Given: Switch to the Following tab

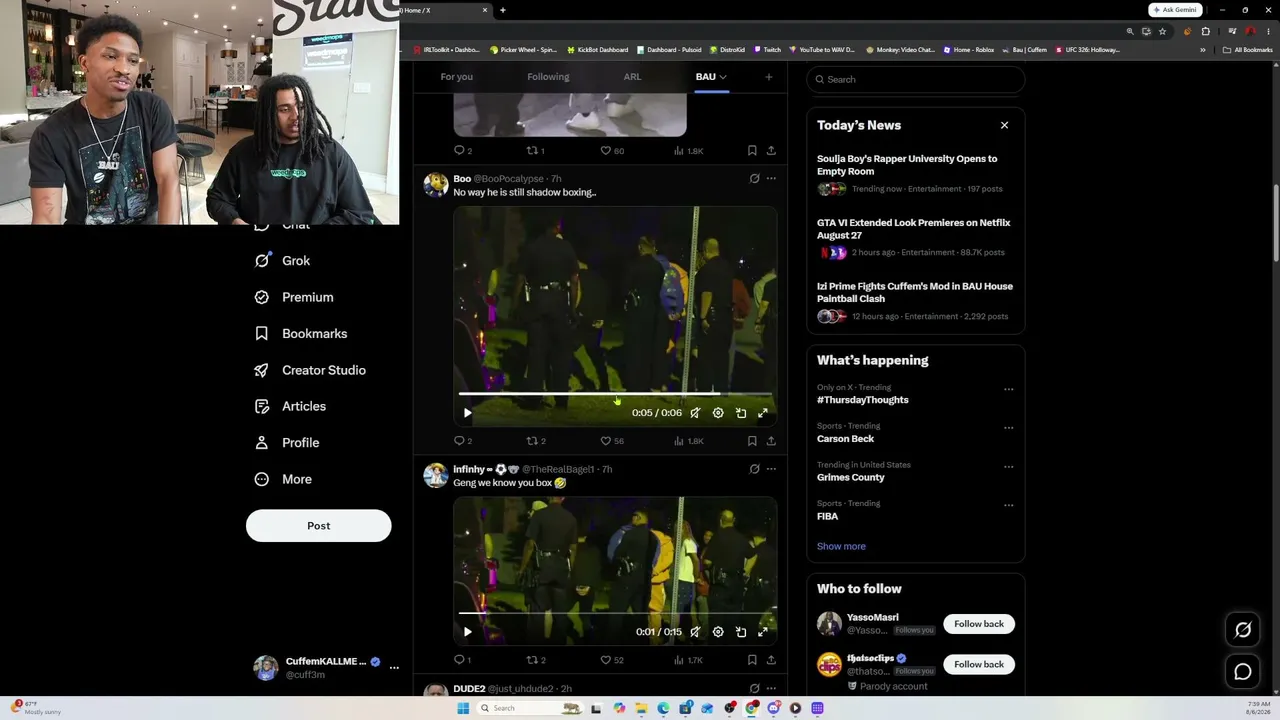Looking at the screenshot, I should pyautogui.click(x=548, y=77).
